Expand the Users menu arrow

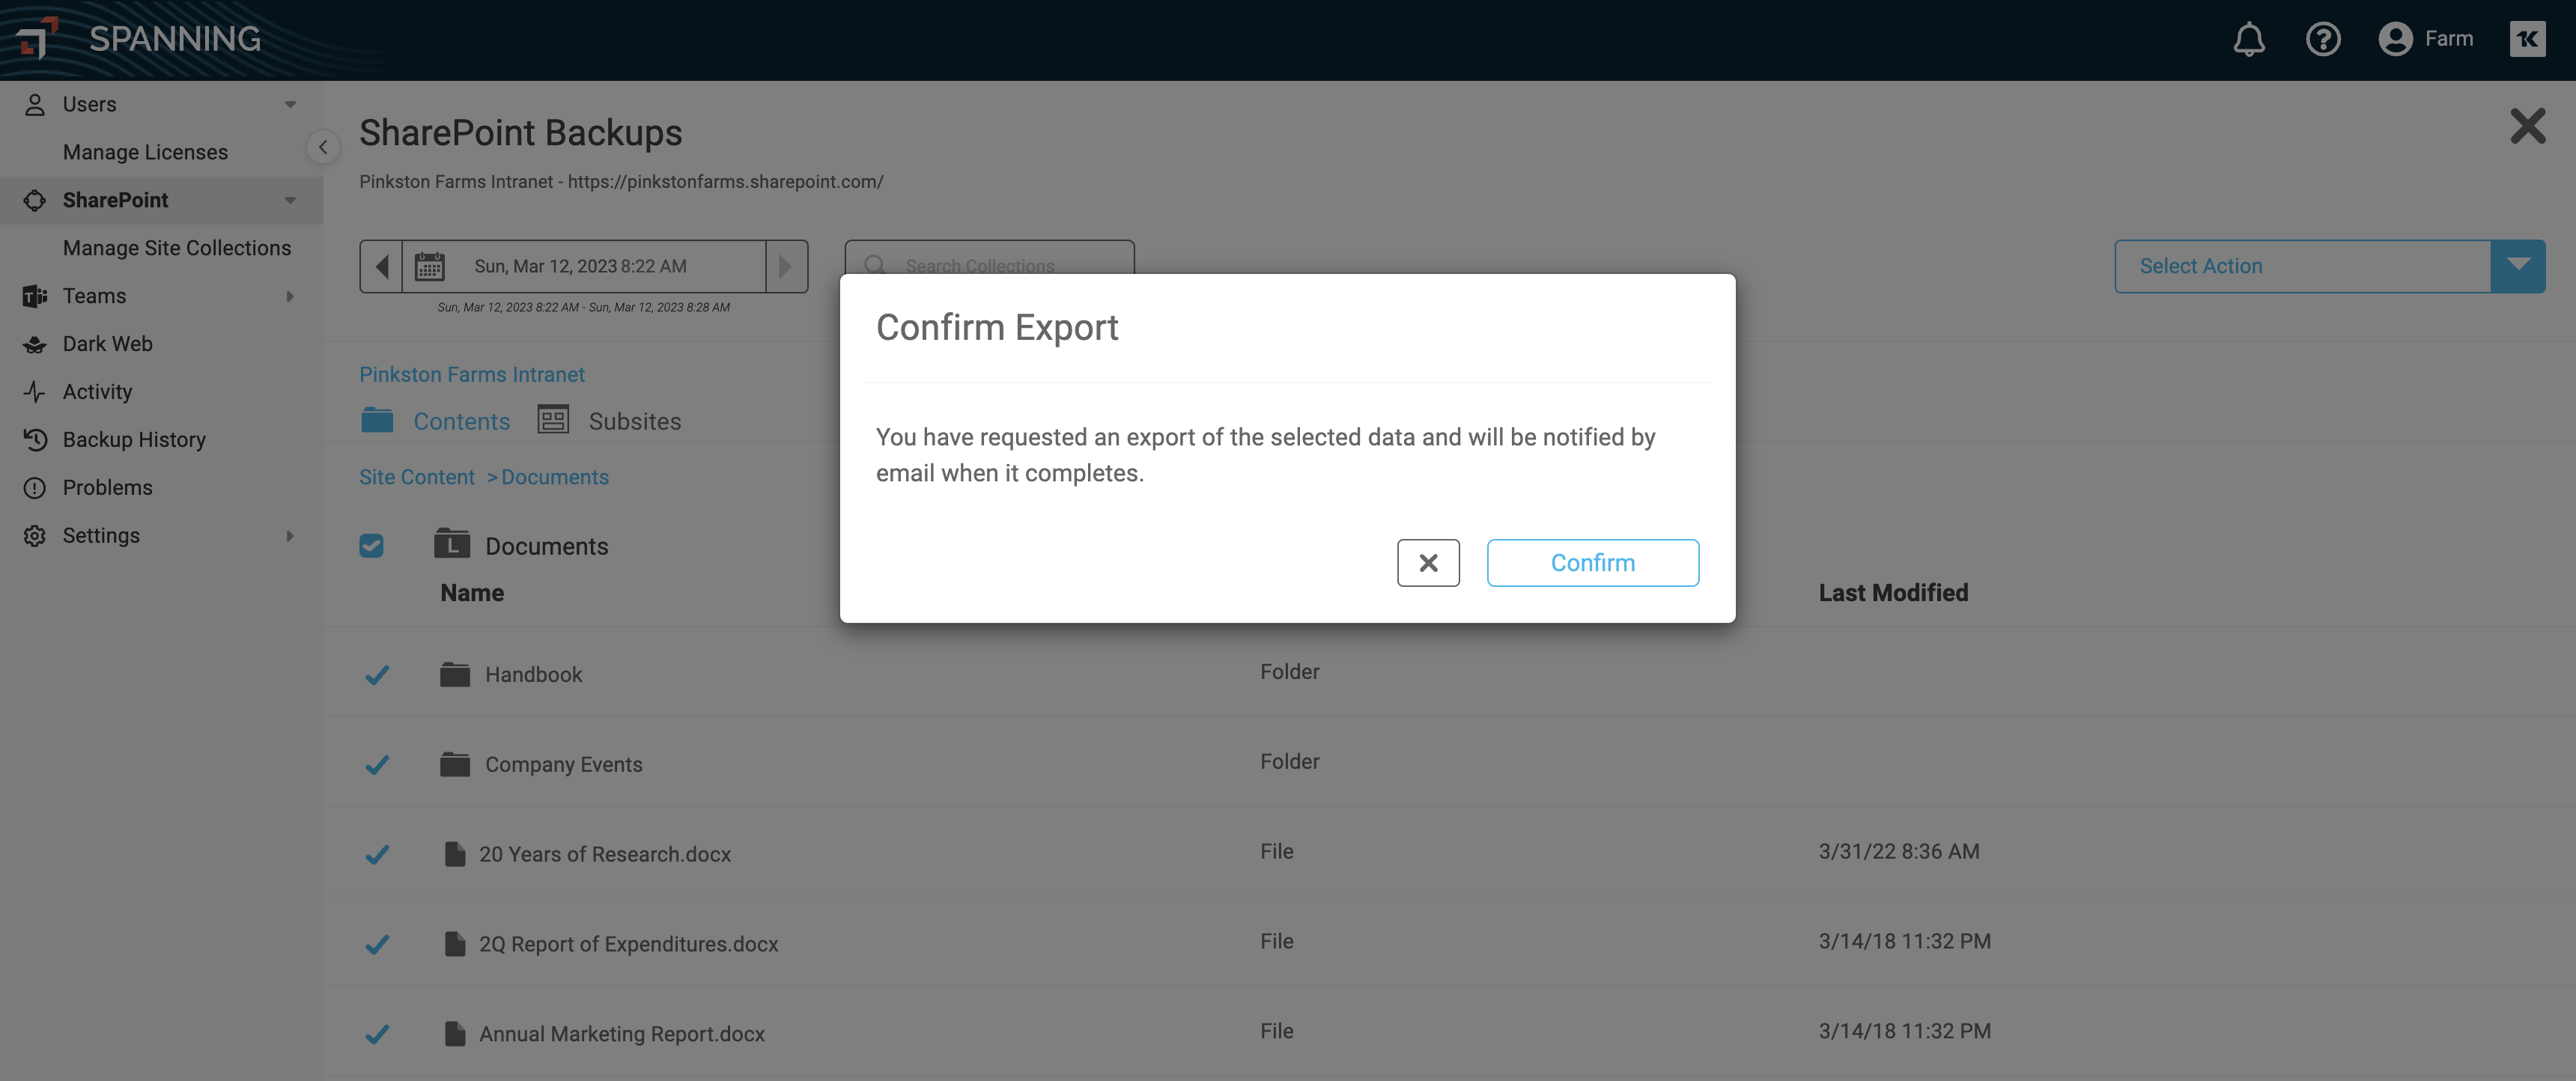[x=290, y=105]
